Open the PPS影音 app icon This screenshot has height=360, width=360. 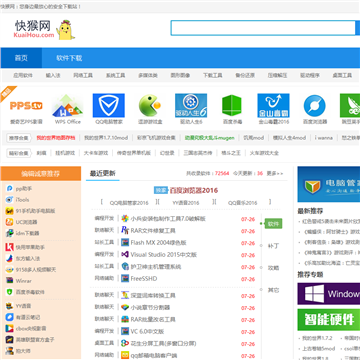(26, 106)
